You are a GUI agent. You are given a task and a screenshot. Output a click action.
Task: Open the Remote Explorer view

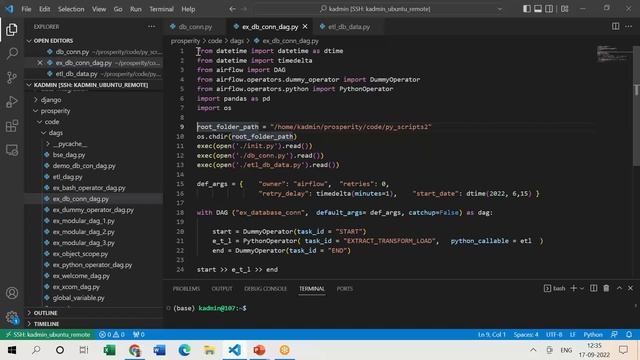[x=12, y=150]
